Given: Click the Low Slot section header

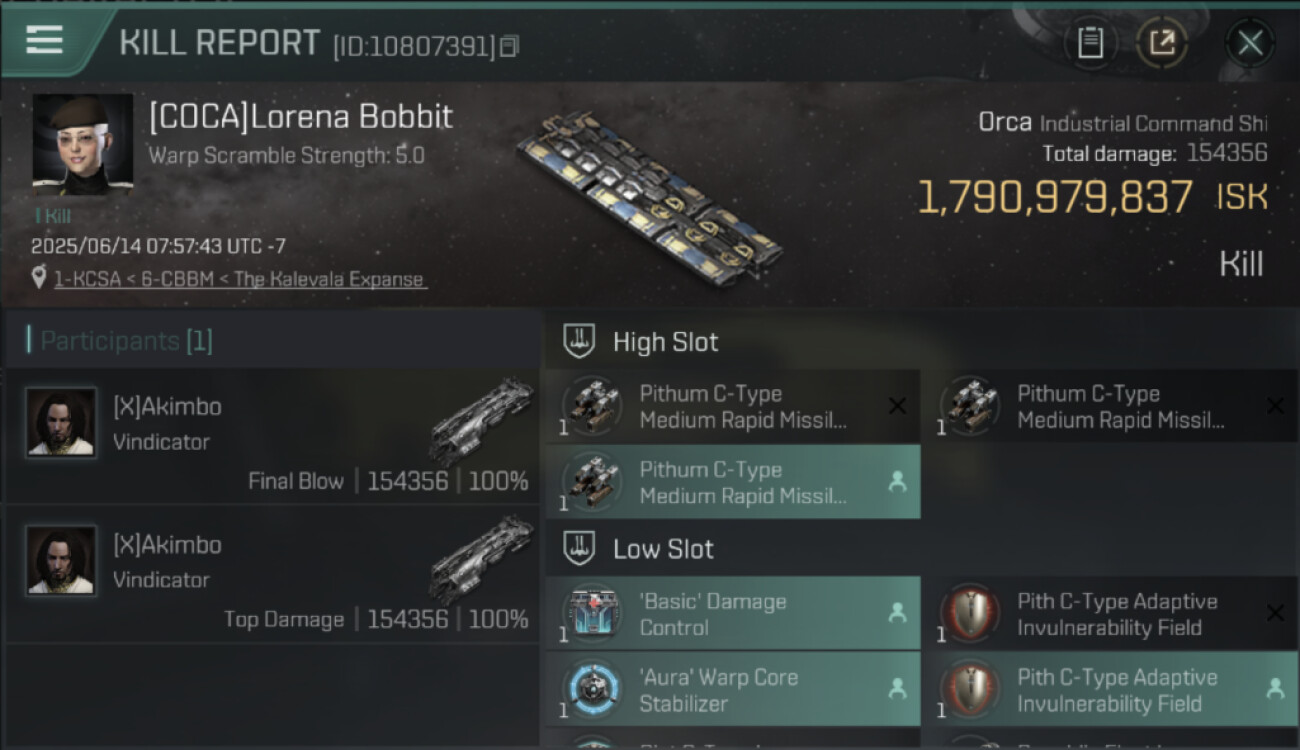Looking at the screenshot, I should coord(663,549).
